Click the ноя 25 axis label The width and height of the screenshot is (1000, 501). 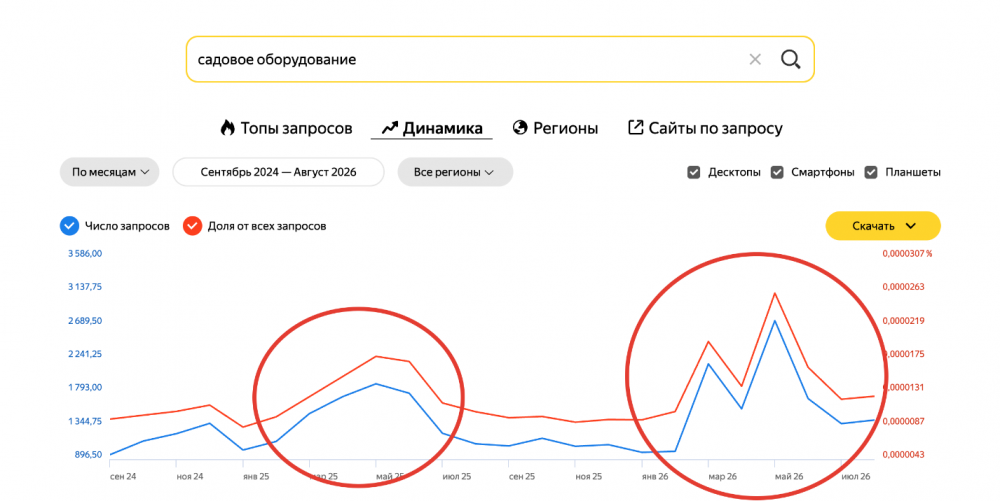pos(589,476)
